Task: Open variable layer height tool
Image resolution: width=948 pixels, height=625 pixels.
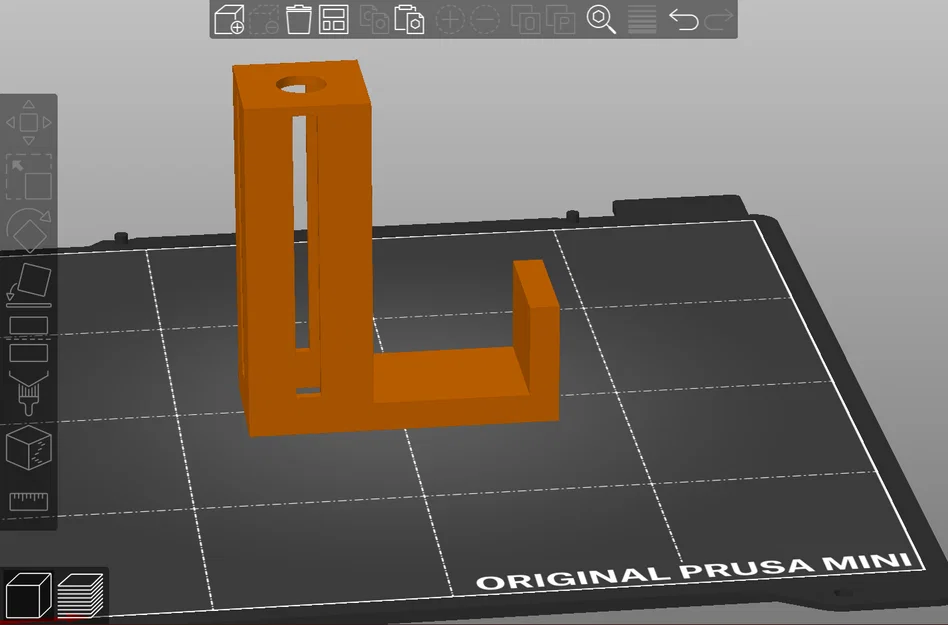Action: (x=642, y=19)
